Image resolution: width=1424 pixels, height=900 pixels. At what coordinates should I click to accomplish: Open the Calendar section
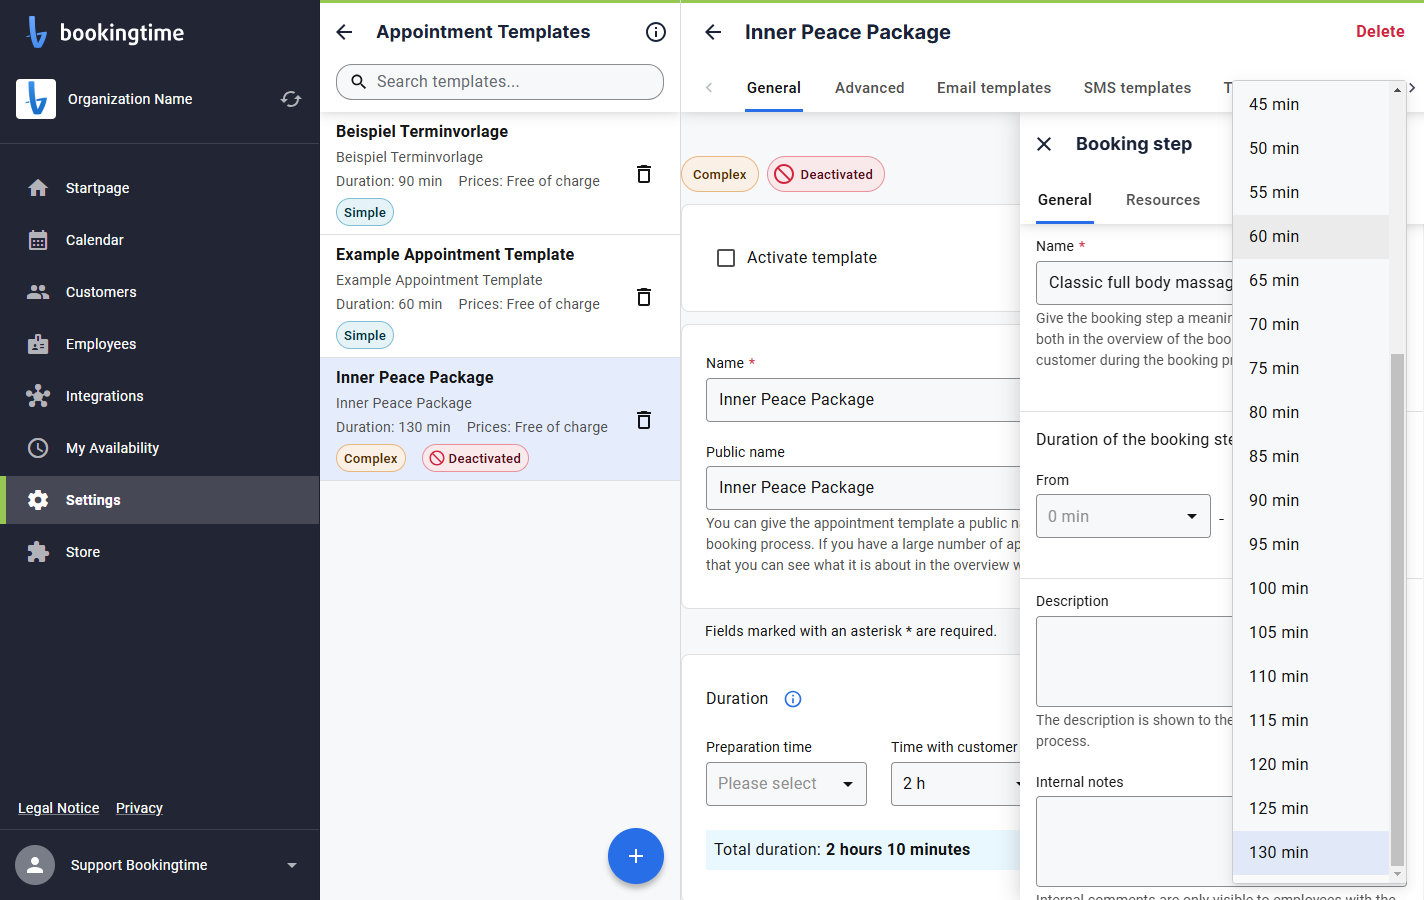coord(160,240)
